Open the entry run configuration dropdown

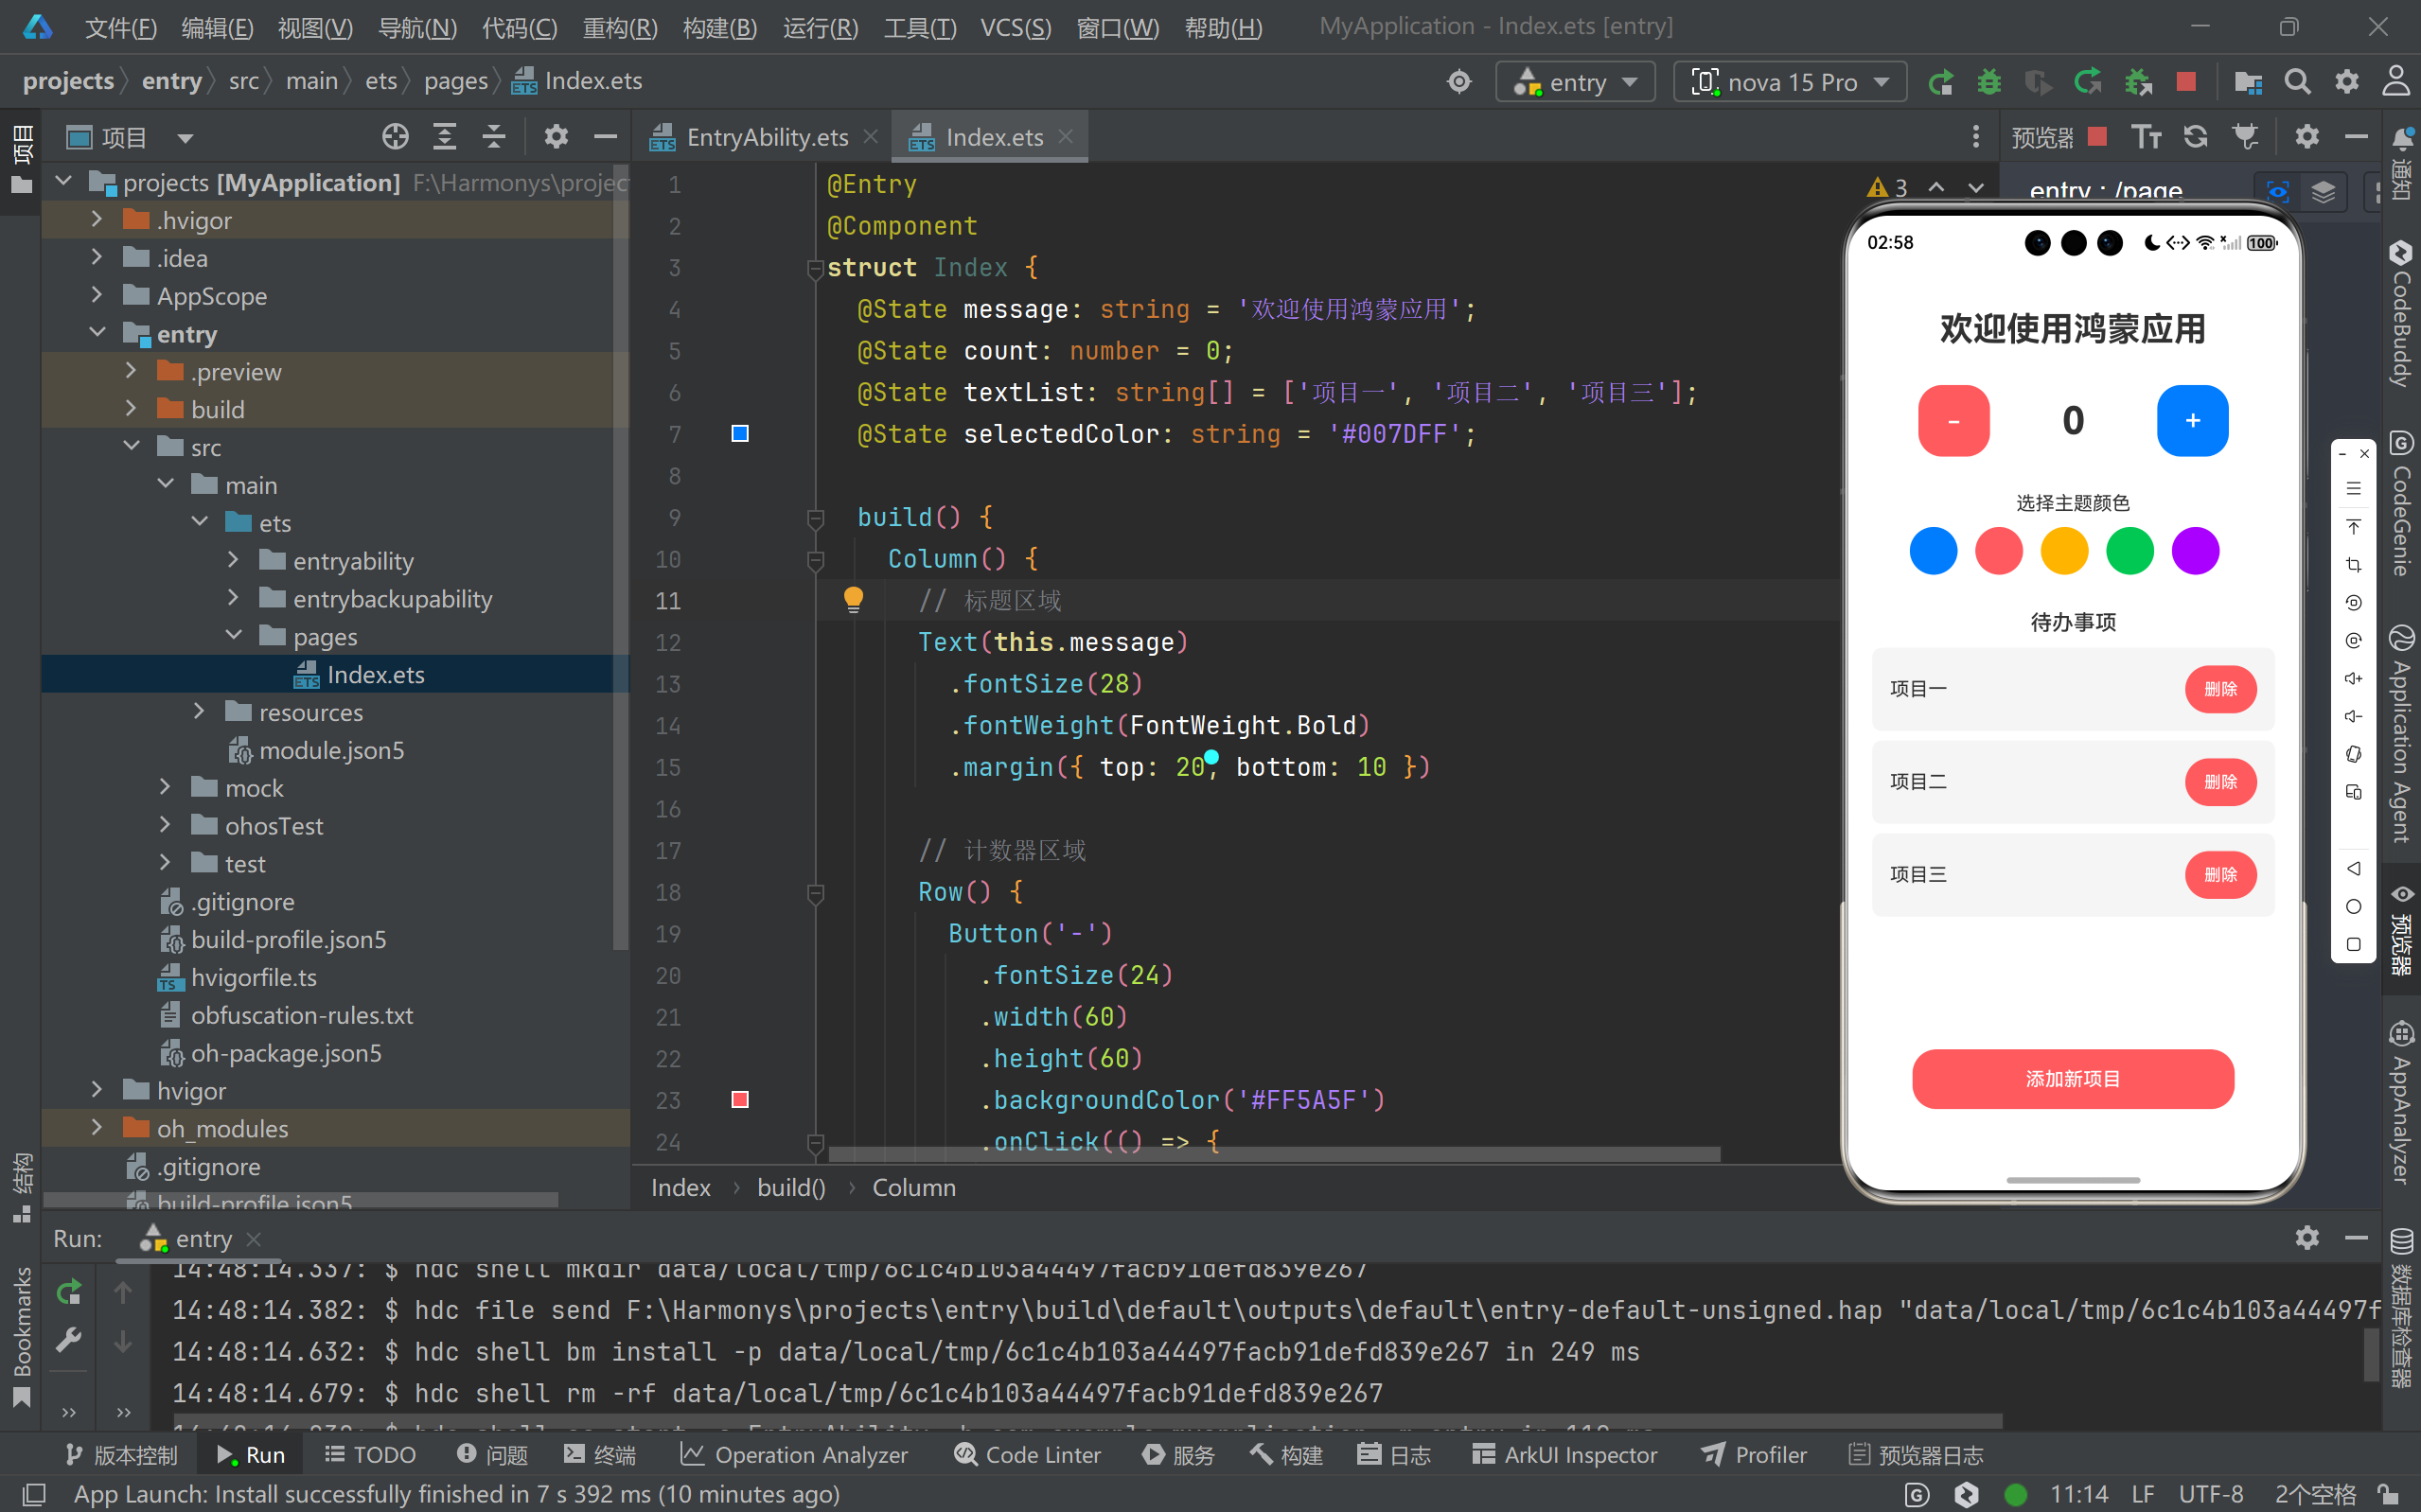tap(1576, 82)
